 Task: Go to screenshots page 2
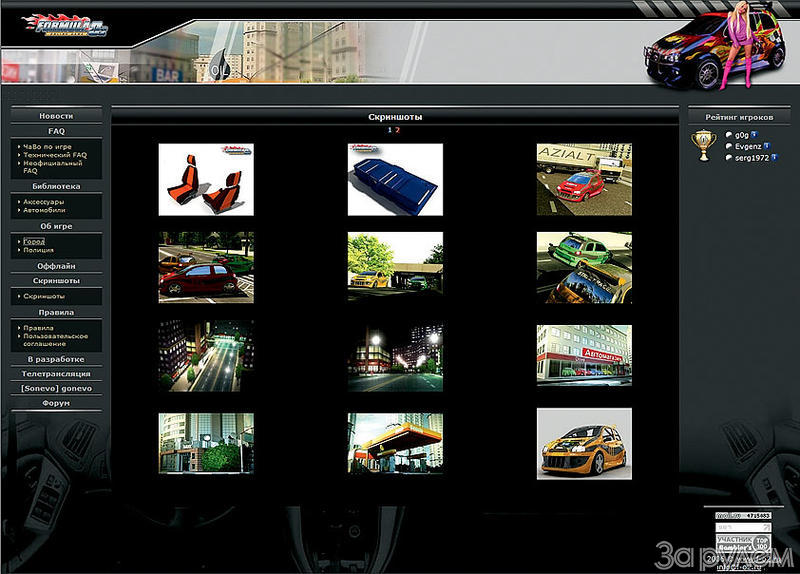pyautogui.click(x=397, y=130)
